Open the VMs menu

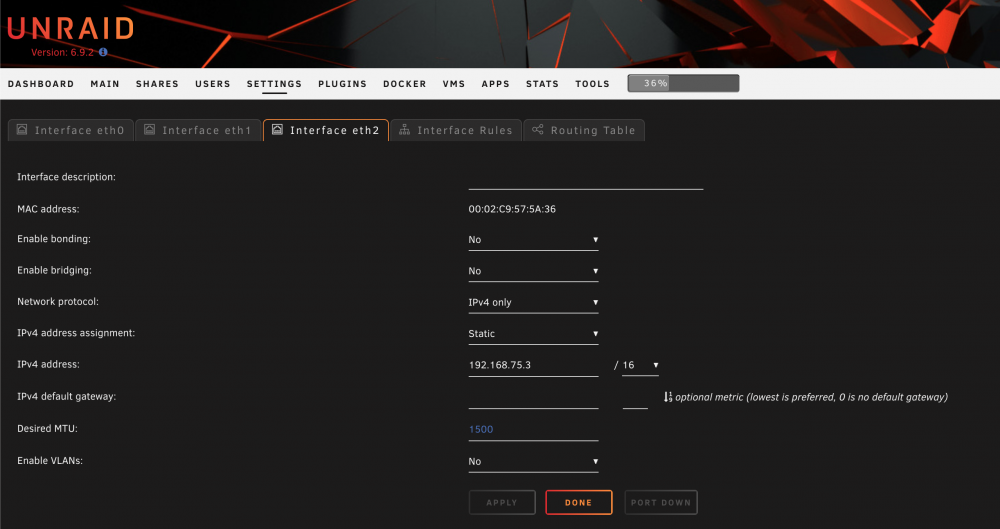point(453,84)
